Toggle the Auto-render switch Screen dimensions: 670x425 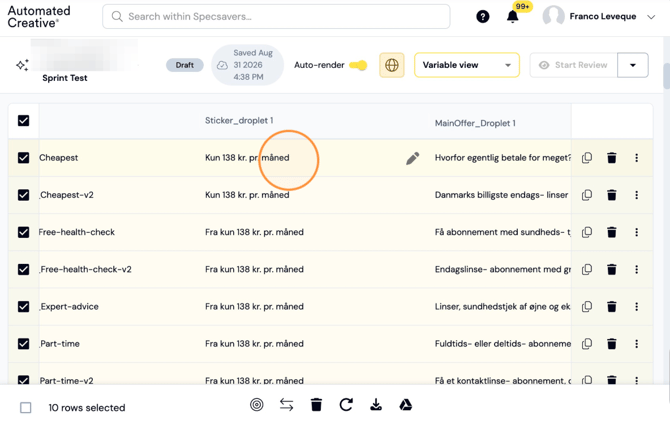358,65
